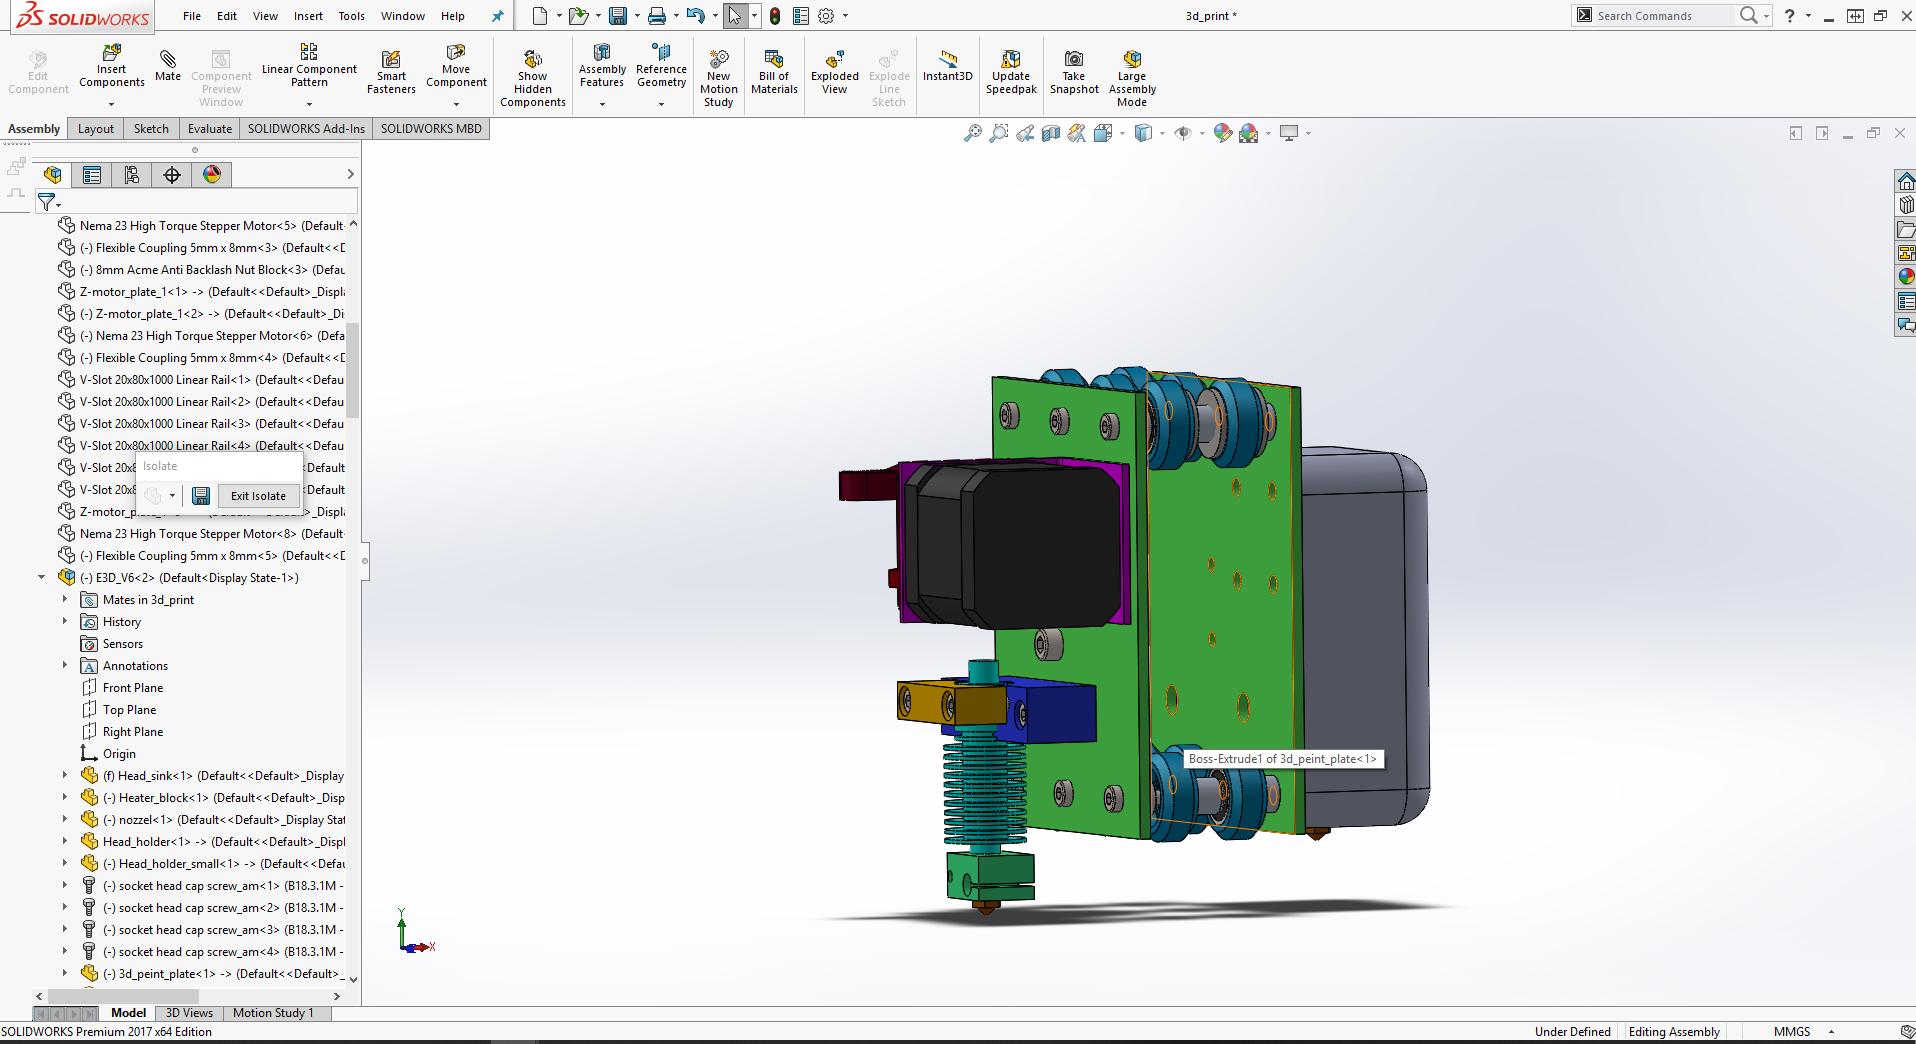Click Zoom to Area in the view toolbar
Screen dimensions: 1916x1044
(998, 133)
